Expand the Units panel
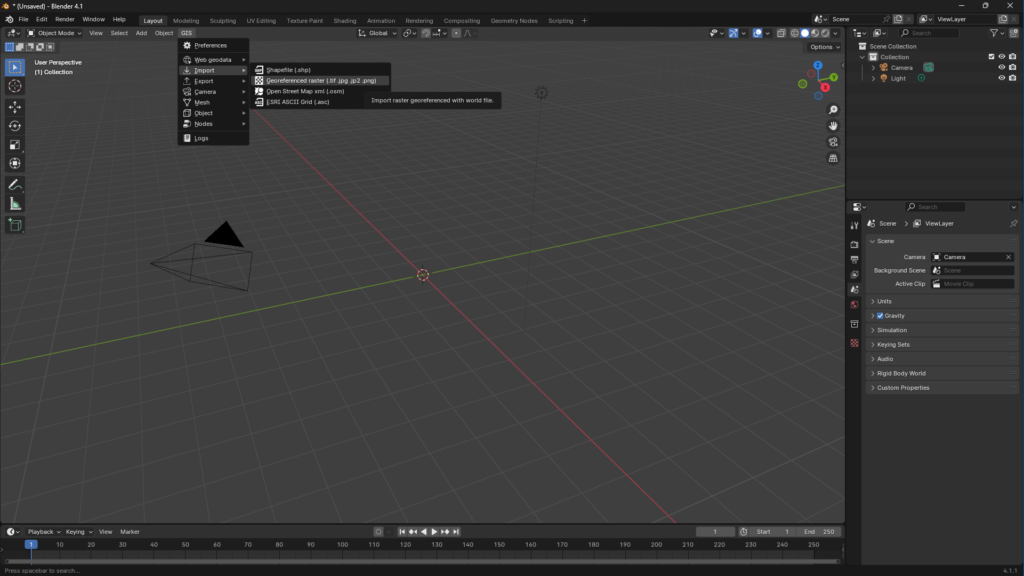 tap(884, 301)
